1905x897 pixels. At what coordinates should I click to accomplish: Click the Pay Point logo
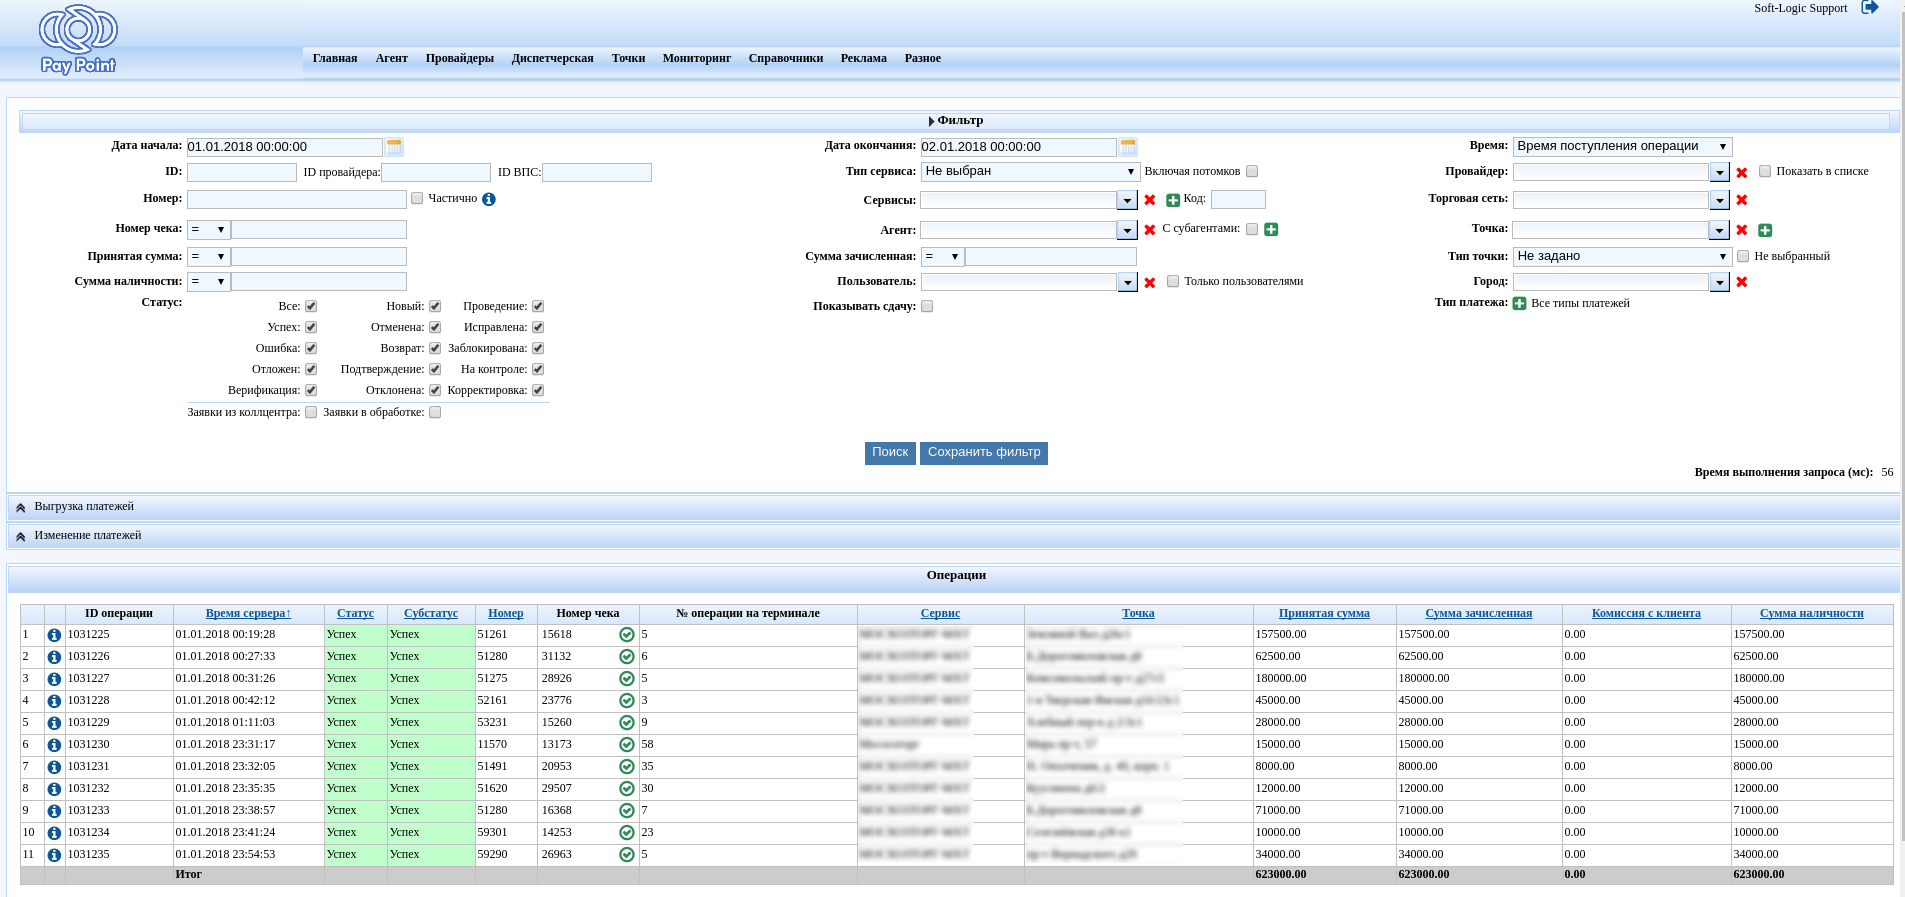click(78, 40)
